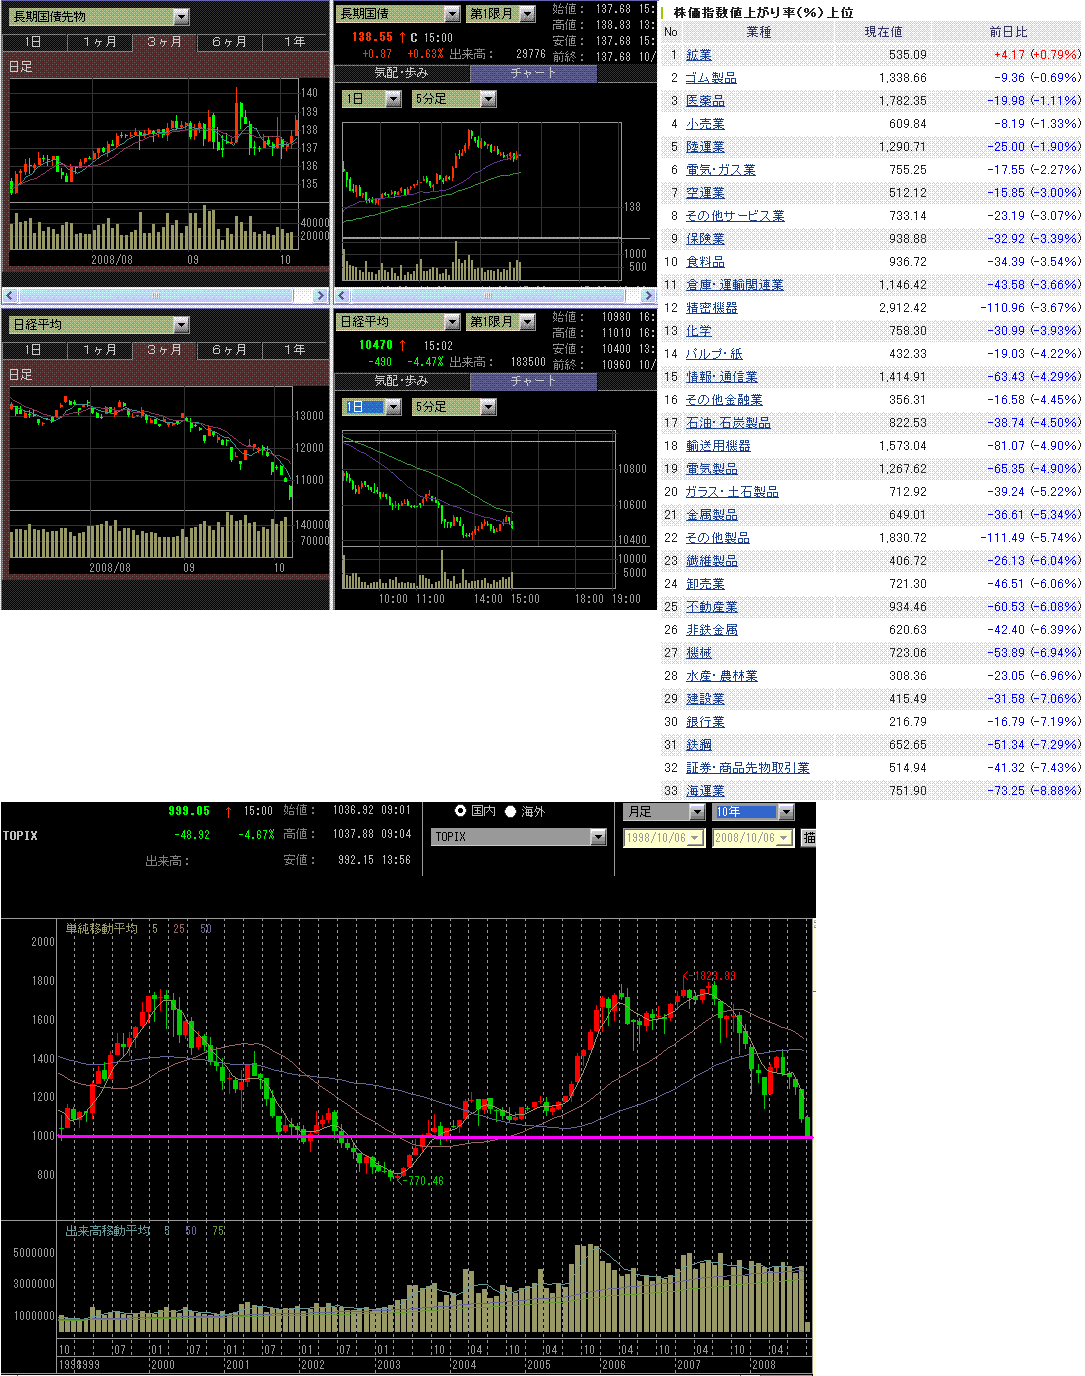Open 気配・歩み tab in 長期国債 panel

click(401, 73)
